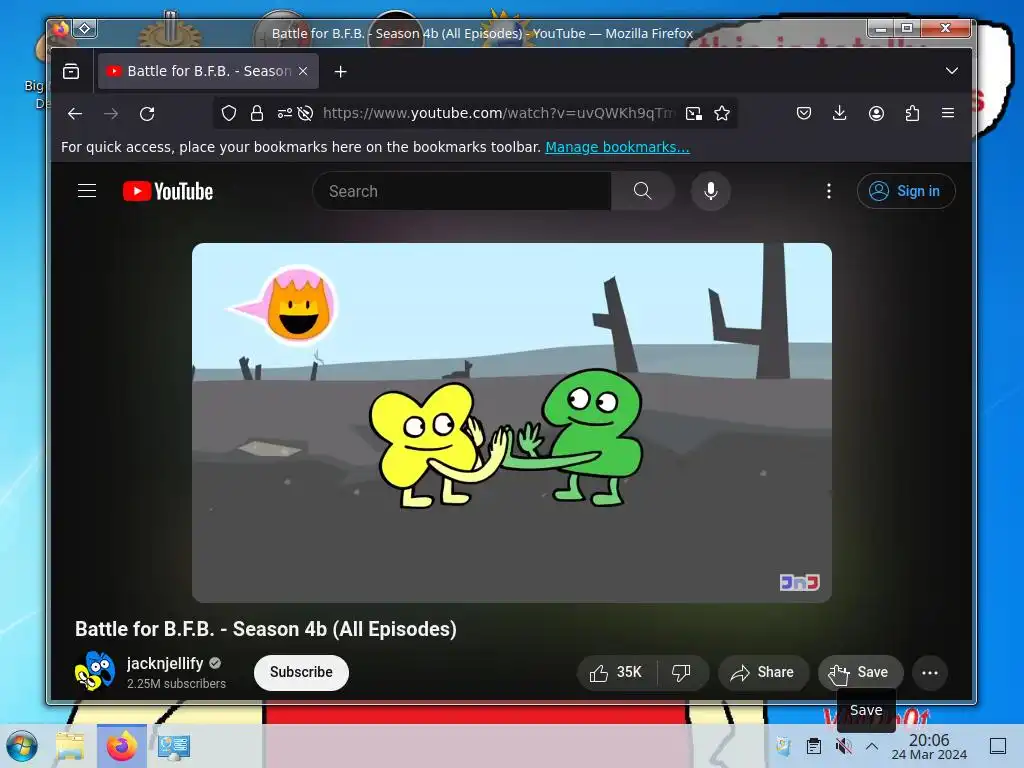Save page to Pocket
The image size is (1024, 768).
[x=804, y=114]
